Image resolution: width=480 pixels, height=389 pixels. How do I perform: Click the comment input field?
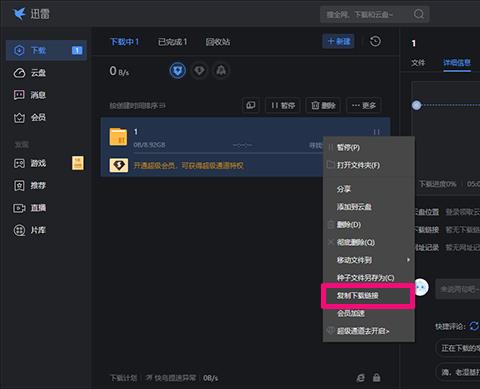[458, 289]
